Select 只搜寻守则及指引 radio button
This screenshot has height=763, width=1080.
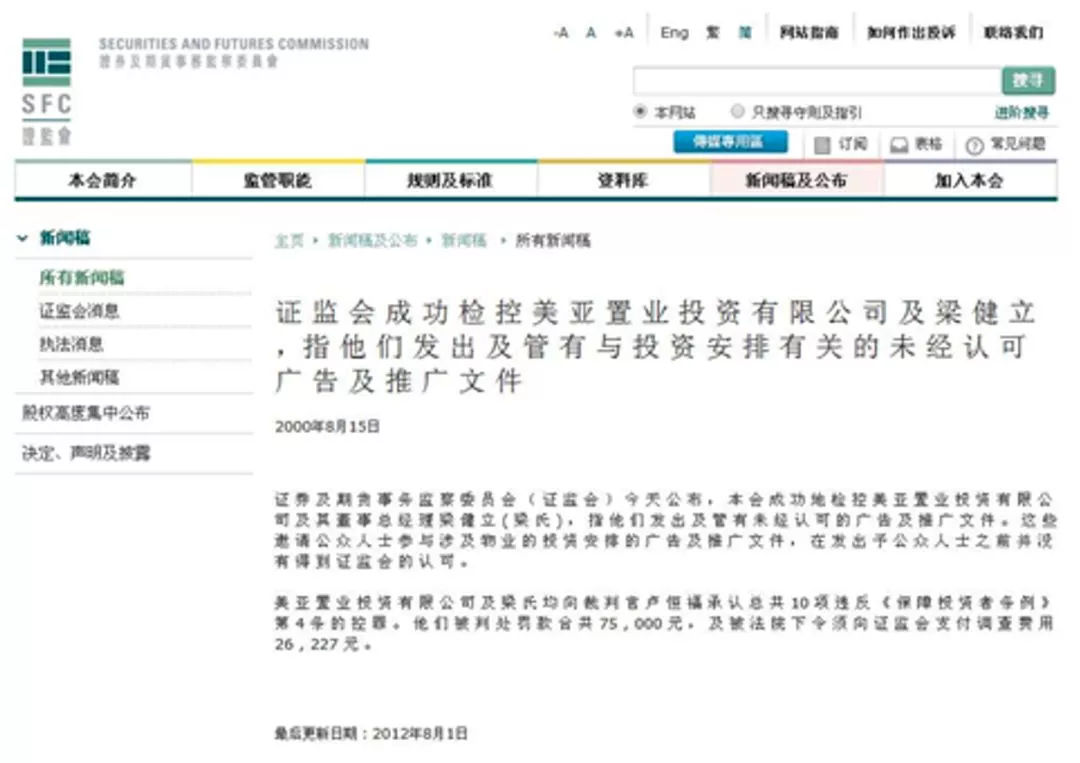pos(738,111)
